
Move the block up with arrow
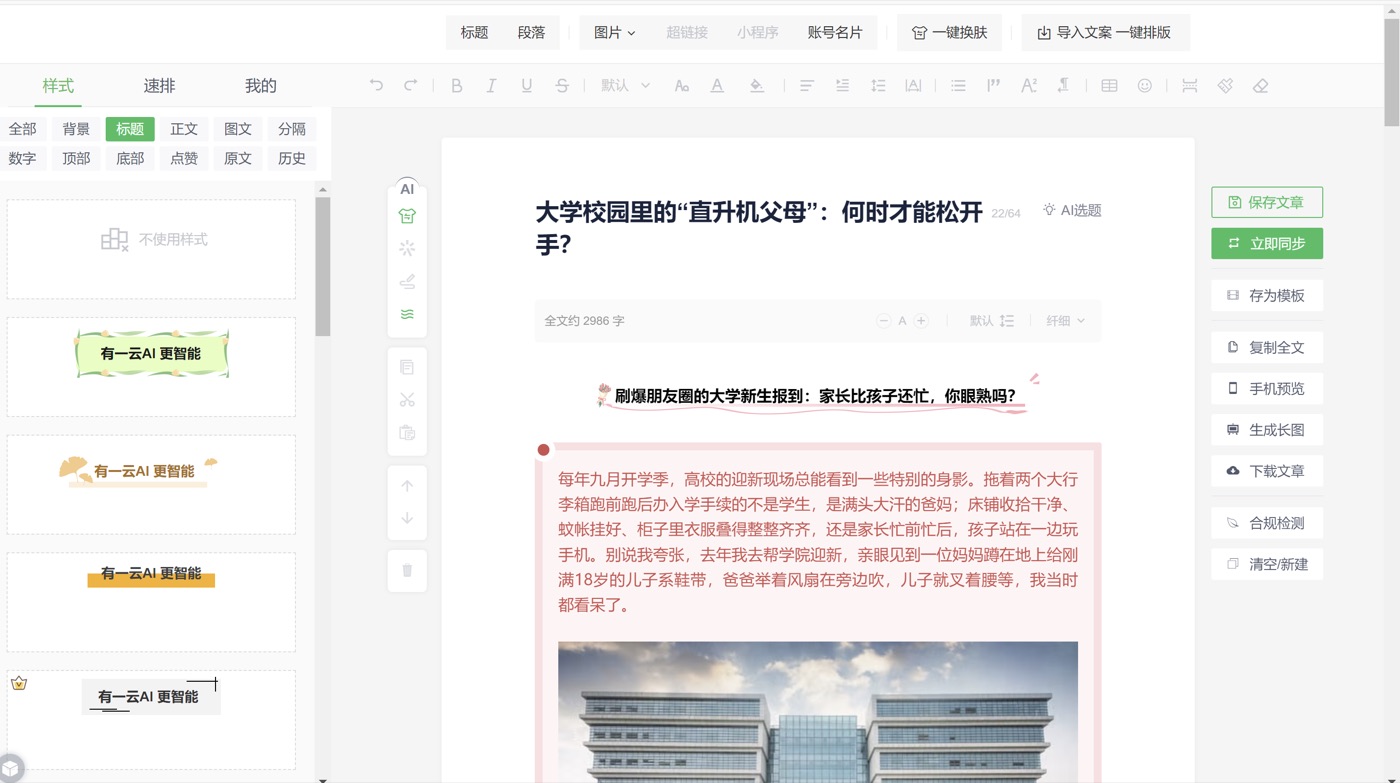(x=407, y=486)
